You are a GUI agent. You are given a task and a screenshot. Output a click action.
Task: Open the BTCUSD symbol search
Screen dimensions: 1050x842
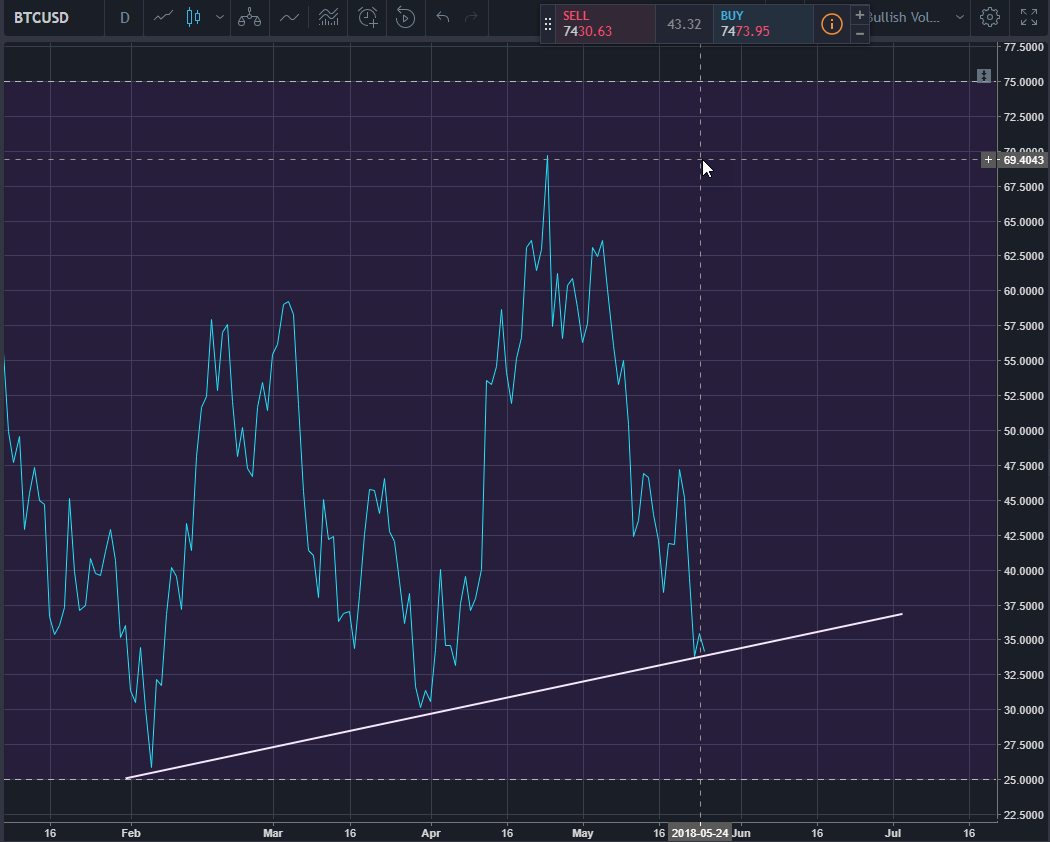[42, 17]
